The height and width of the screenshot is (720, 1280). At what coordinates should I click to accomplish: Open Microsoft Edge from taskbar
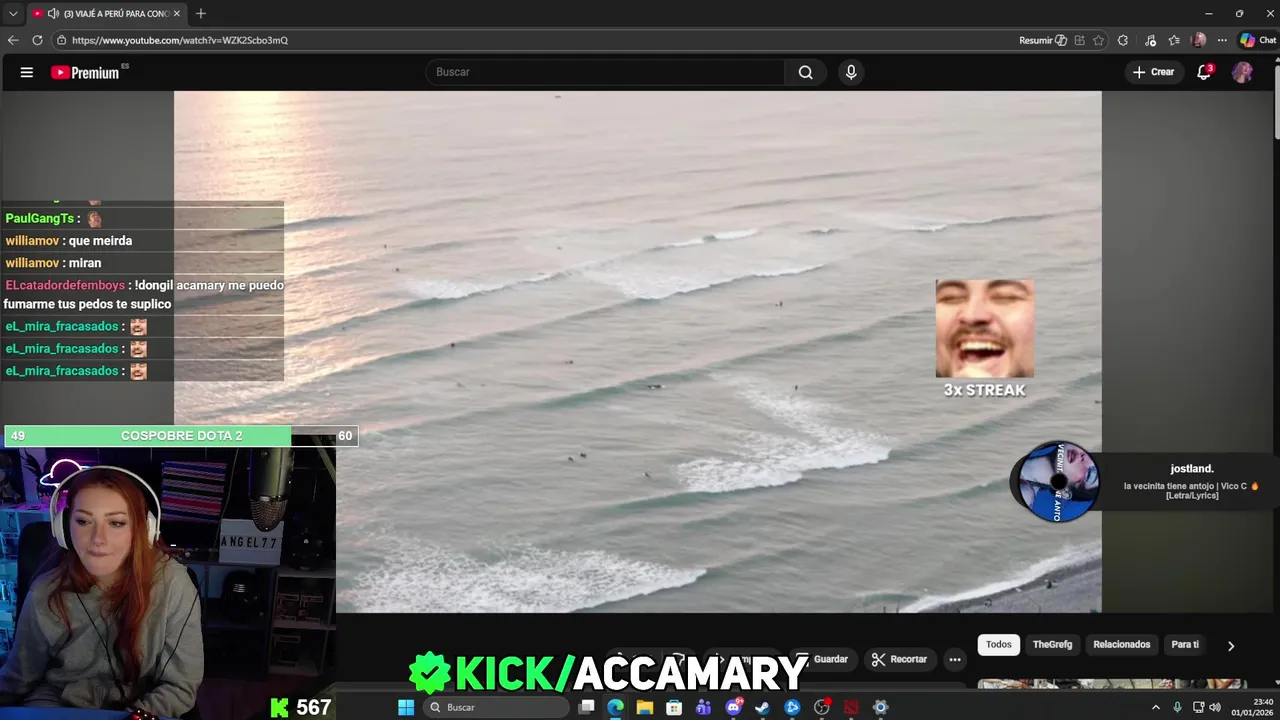tap(615, 707)
